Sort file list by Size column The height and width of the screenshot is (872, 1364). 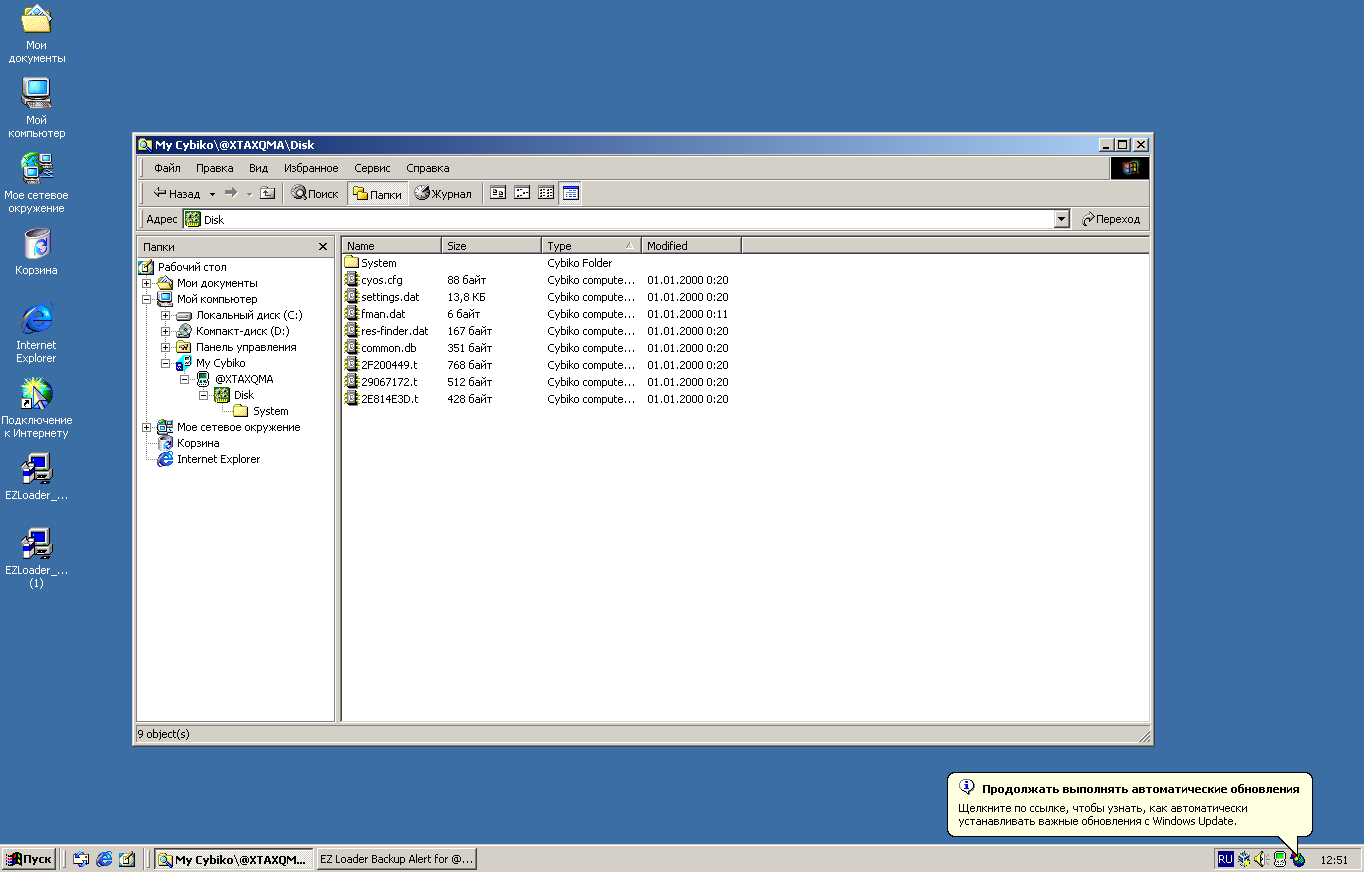(491, 245)
